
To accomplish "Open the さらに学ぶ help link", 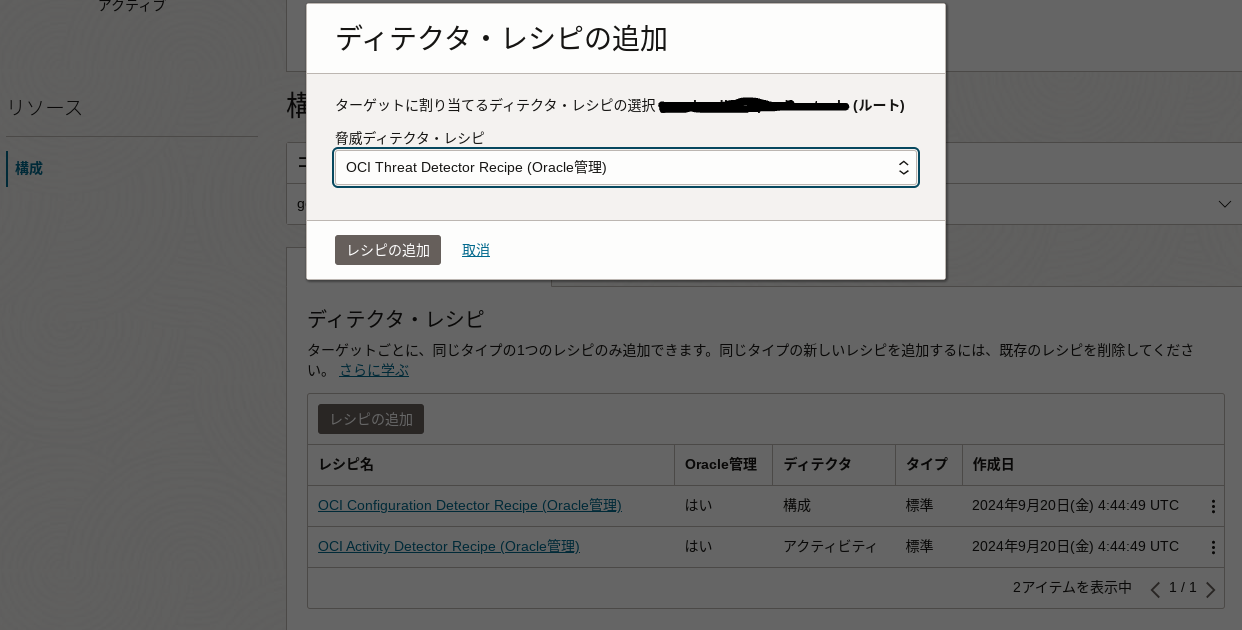I will coord(373,369).
